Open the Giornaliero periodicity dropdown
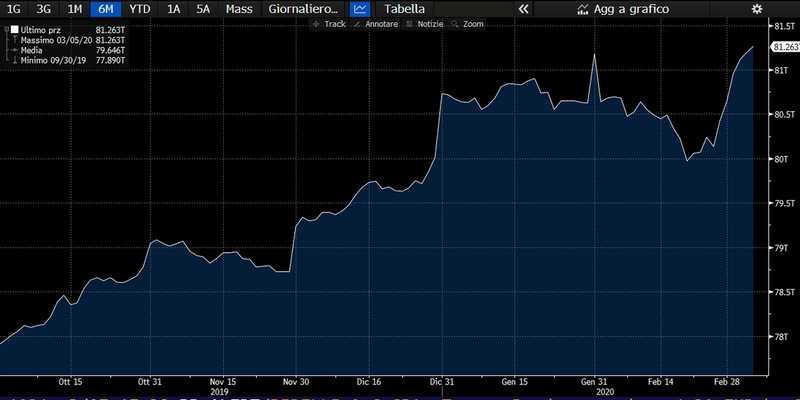The height and width of the screenshot is (400, 800). click(303, 9)
